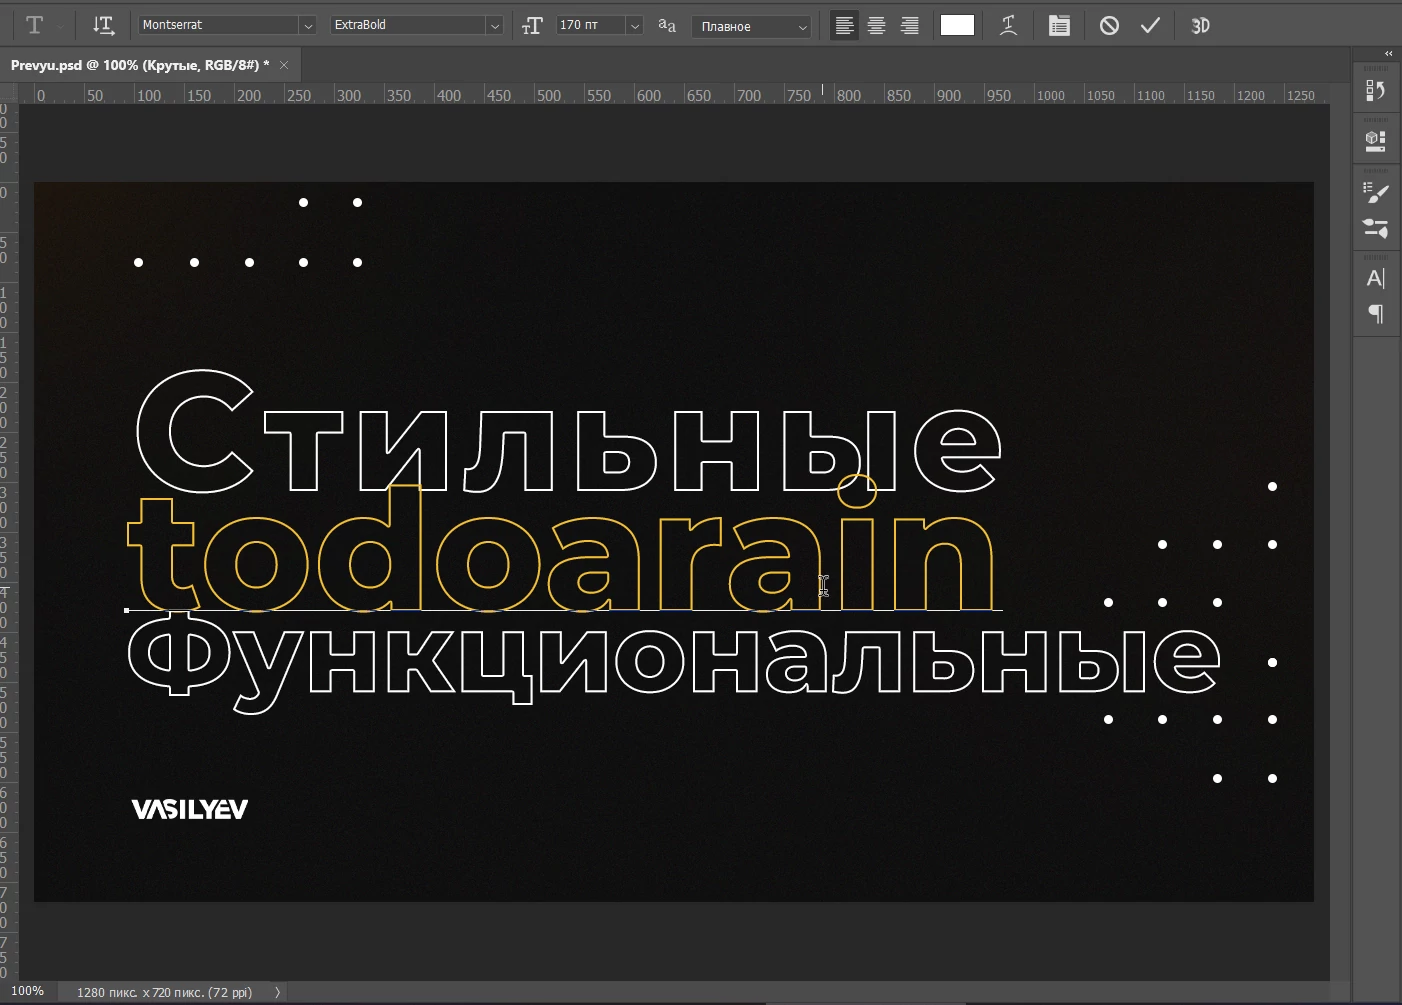Toggle the Character and Paragraph panels icon
Image resolution: width=1402 pixels, height=1005 pixels.
point(1059,25)
